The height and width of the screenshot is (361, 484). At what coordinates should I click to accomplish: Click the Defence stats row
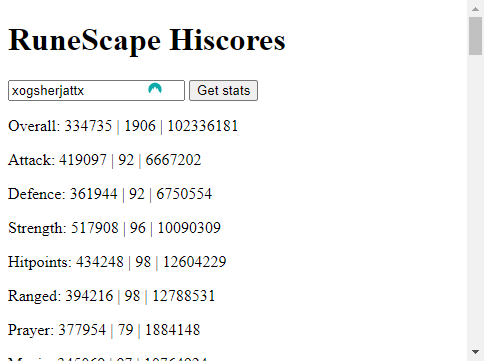pyautogui.click(x=110, y=194)
